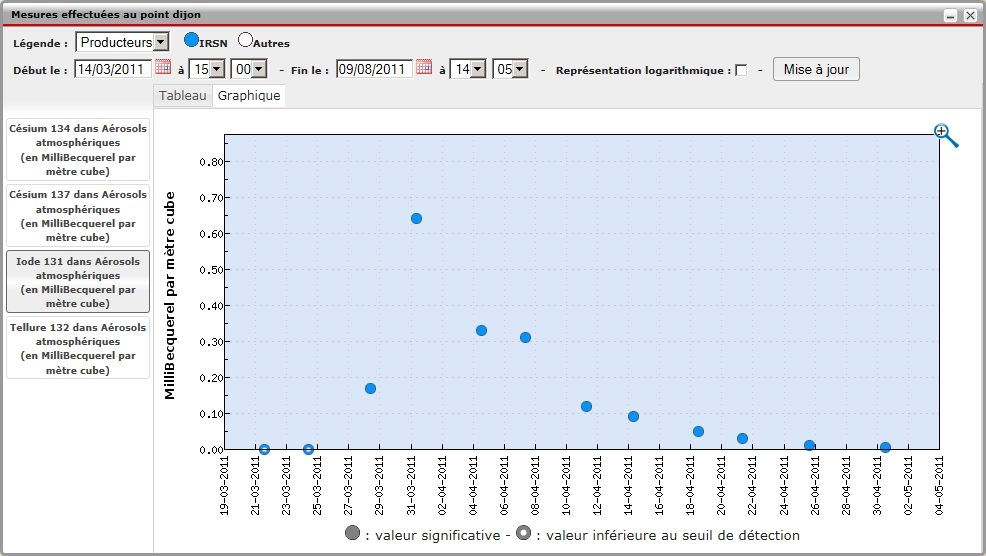Open the end date calendar picker

424,67
